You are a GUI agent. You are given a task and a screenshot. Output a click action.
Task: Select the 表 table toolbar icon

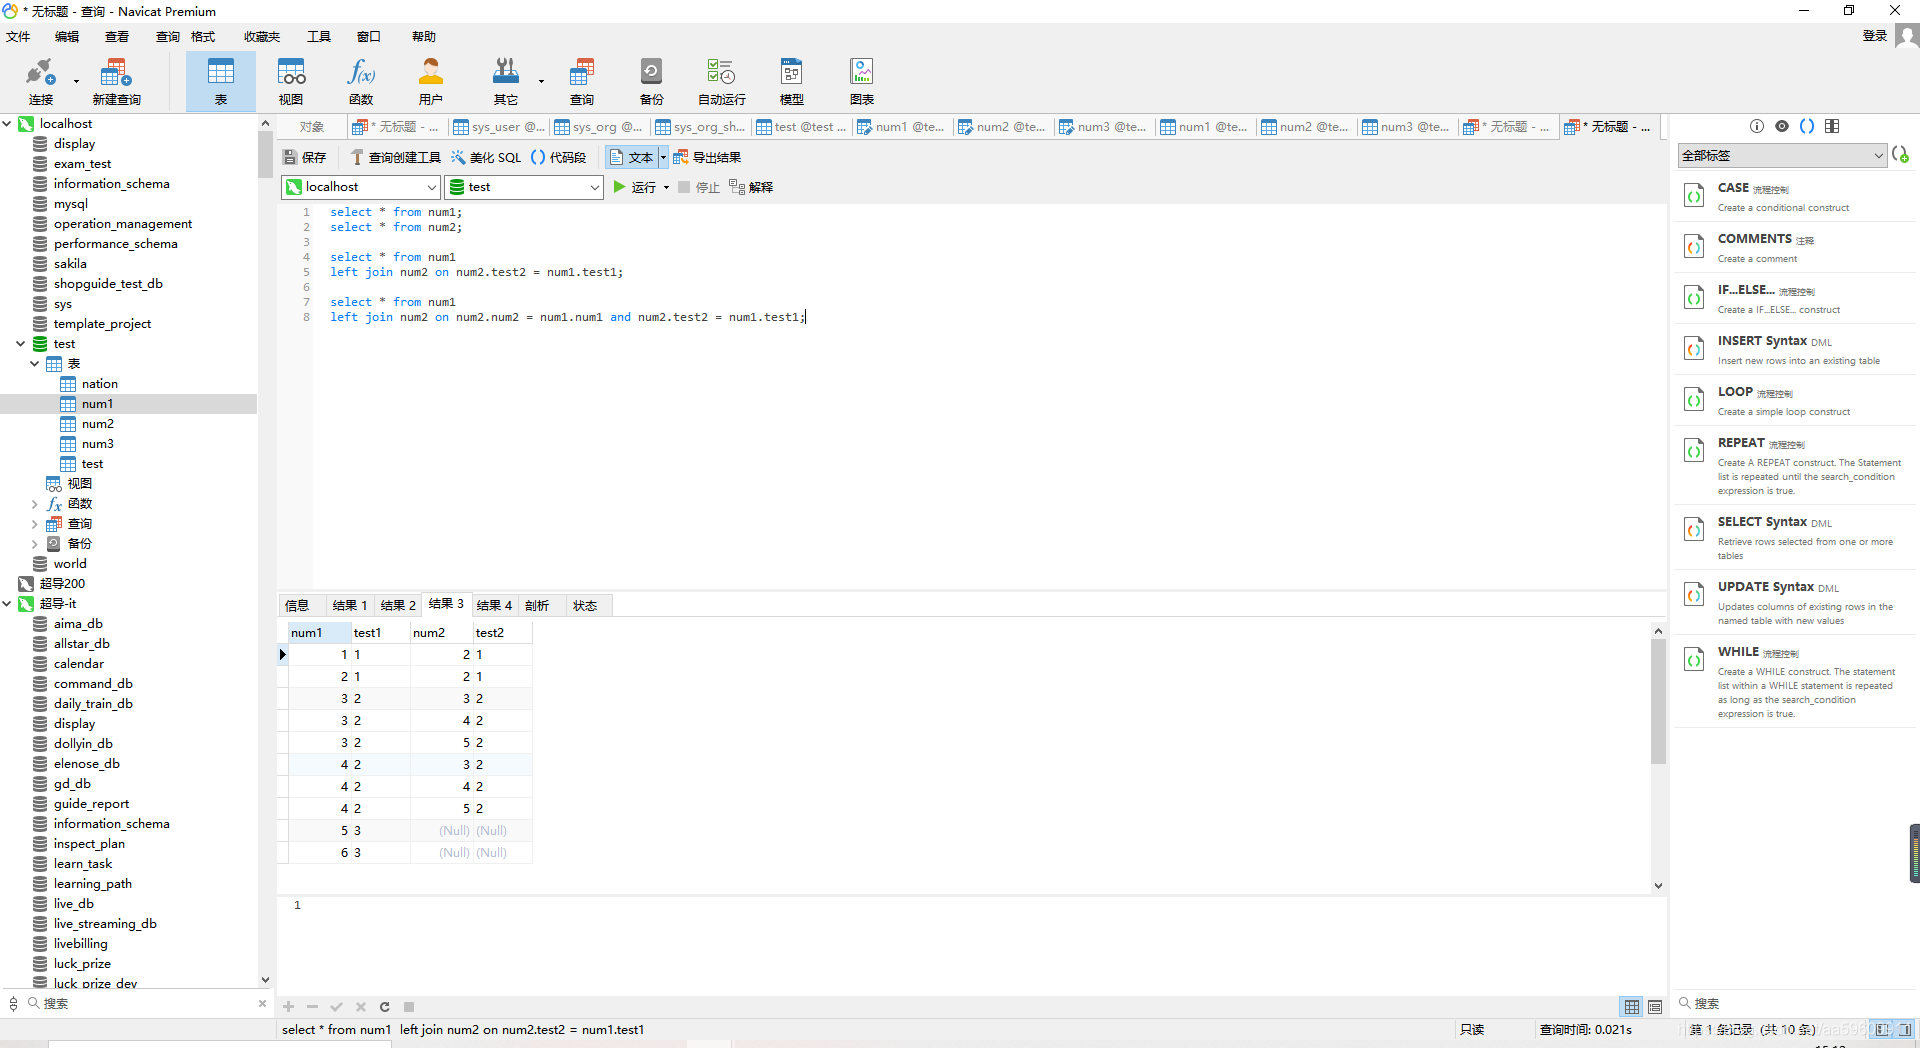pyautogui.click(x=221, y=81)
